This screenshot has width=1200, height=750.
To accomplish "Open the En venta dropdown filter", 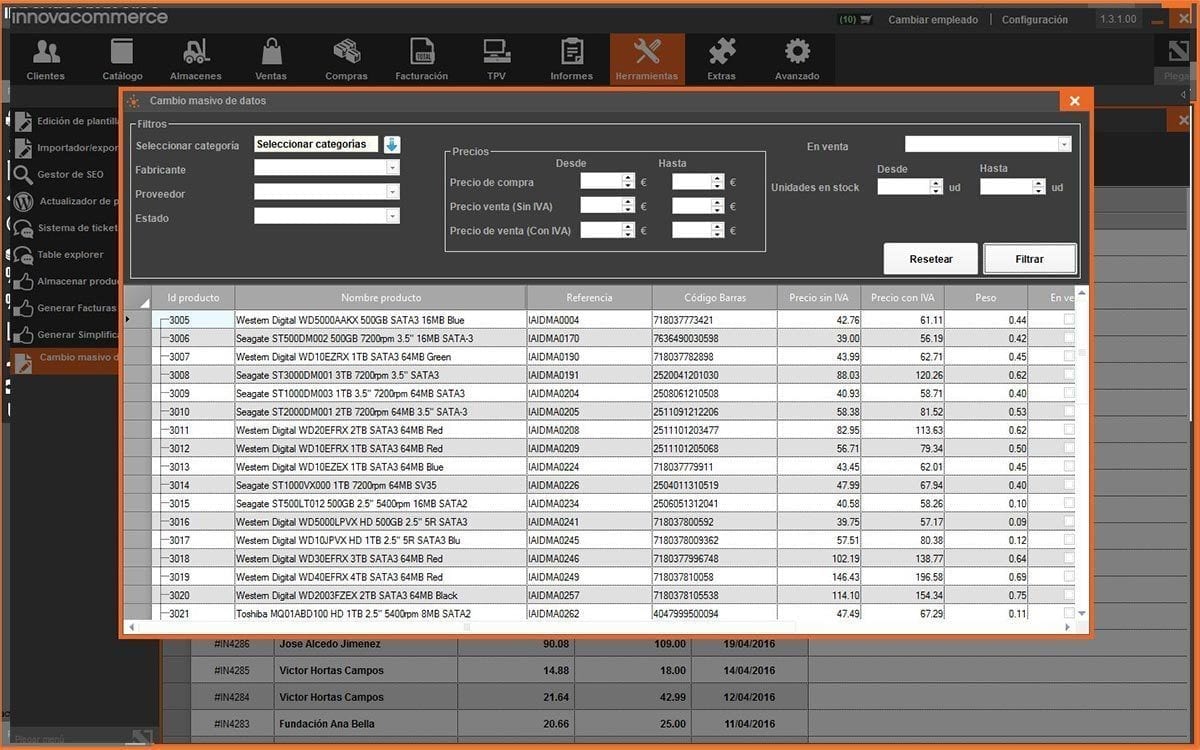I will coord(1063,145).
